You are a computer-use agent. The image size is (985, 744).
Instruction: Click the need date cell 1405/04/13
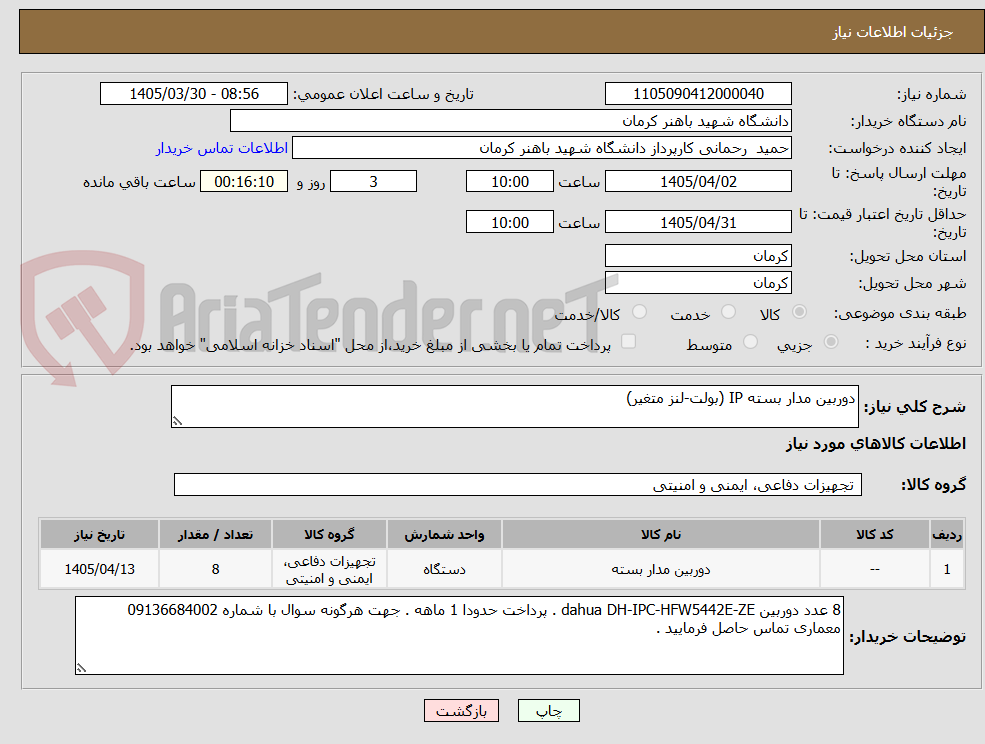tap(99, 569)
